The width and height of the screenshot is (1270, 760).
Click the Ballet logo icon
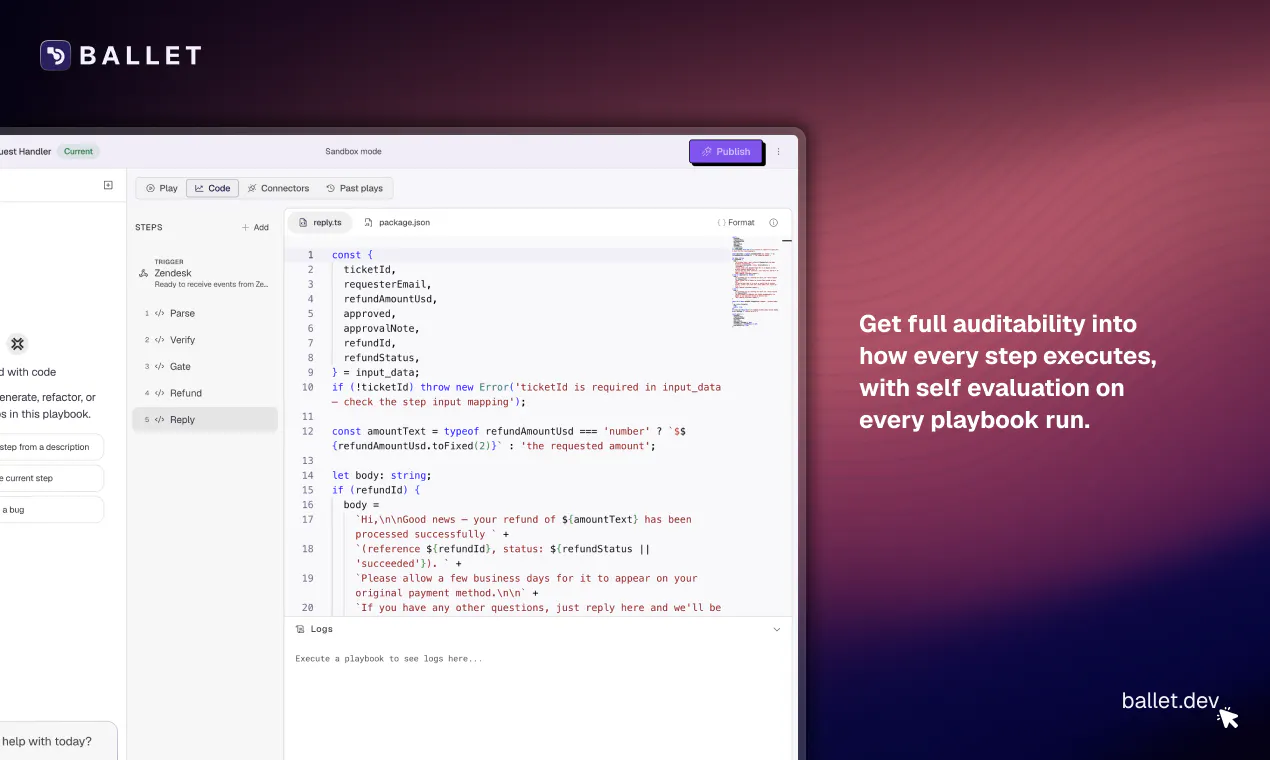pos(55,55)
